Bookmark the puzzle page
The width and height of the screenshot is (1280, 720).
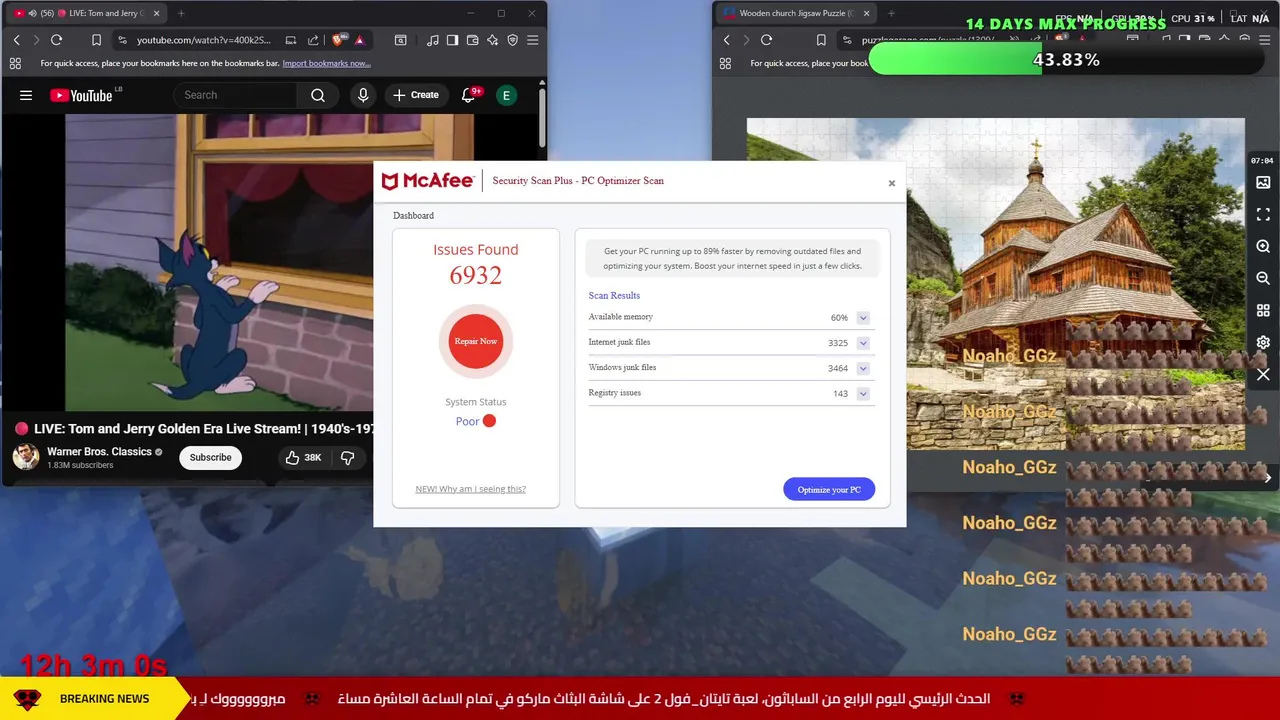click(821, 40)
